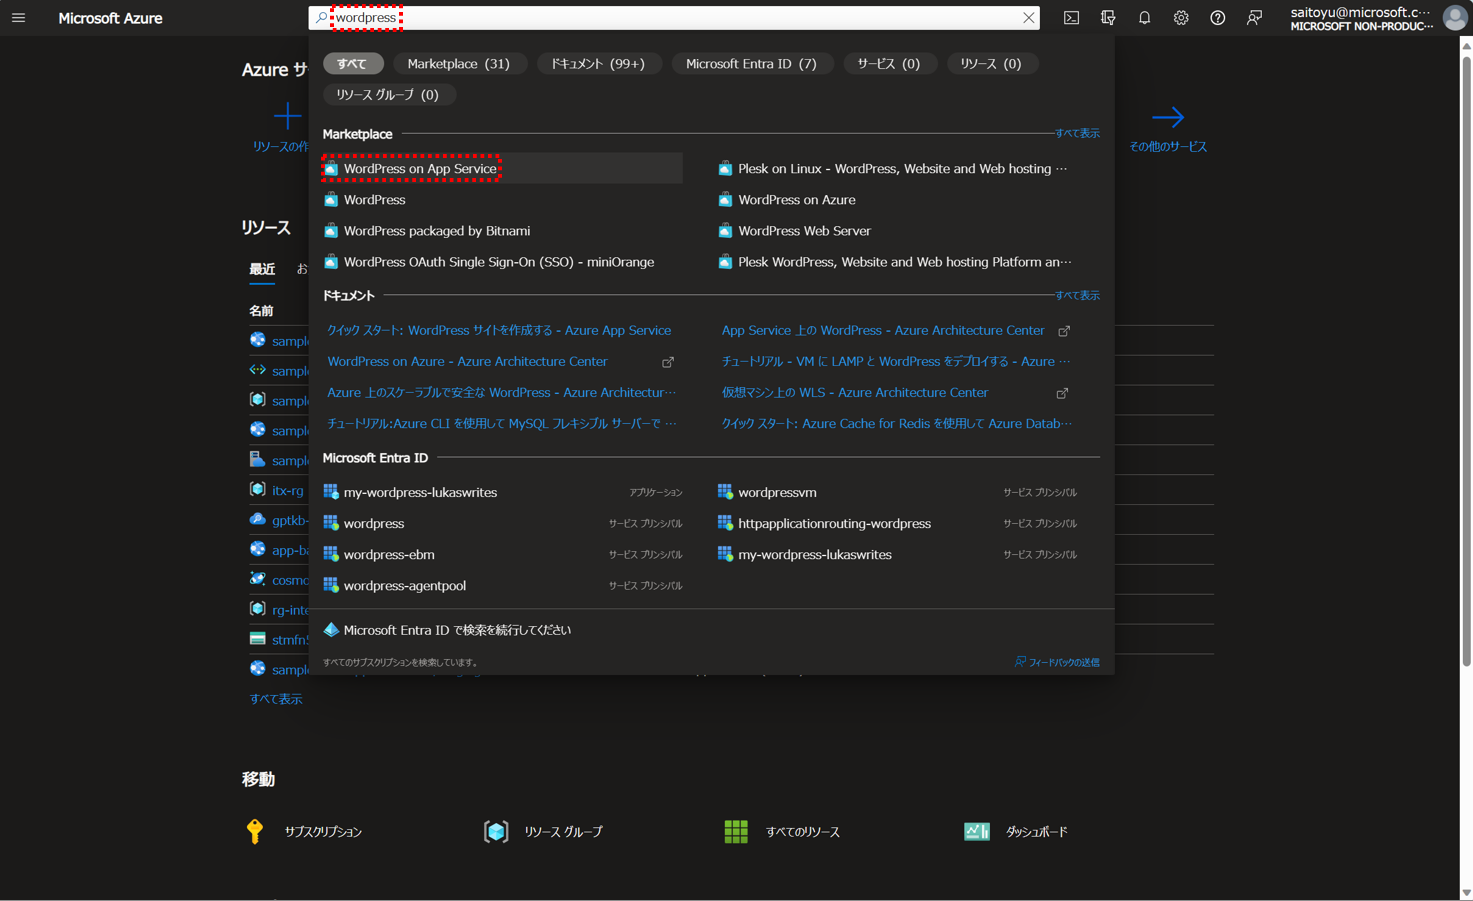Image resolution: width=1473 pixels, height=901 pixels.
Task: Select the Microsoft Entra ID (7) filter
Action: (x=751, y=63)
